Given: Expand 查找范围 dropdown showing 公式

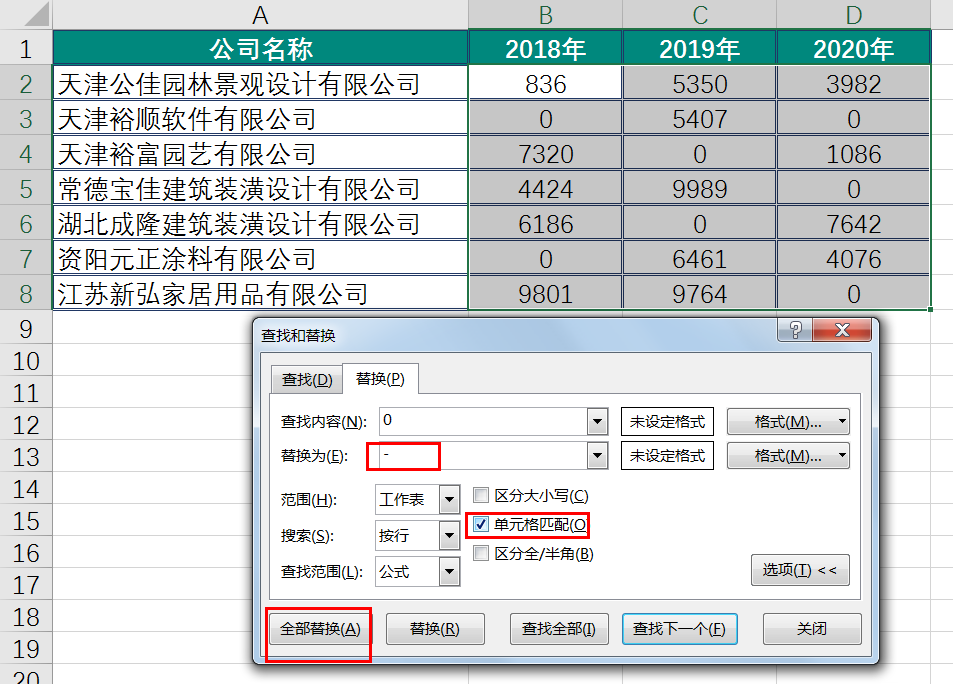Looking at the screenshot, I should click(449, 572).
